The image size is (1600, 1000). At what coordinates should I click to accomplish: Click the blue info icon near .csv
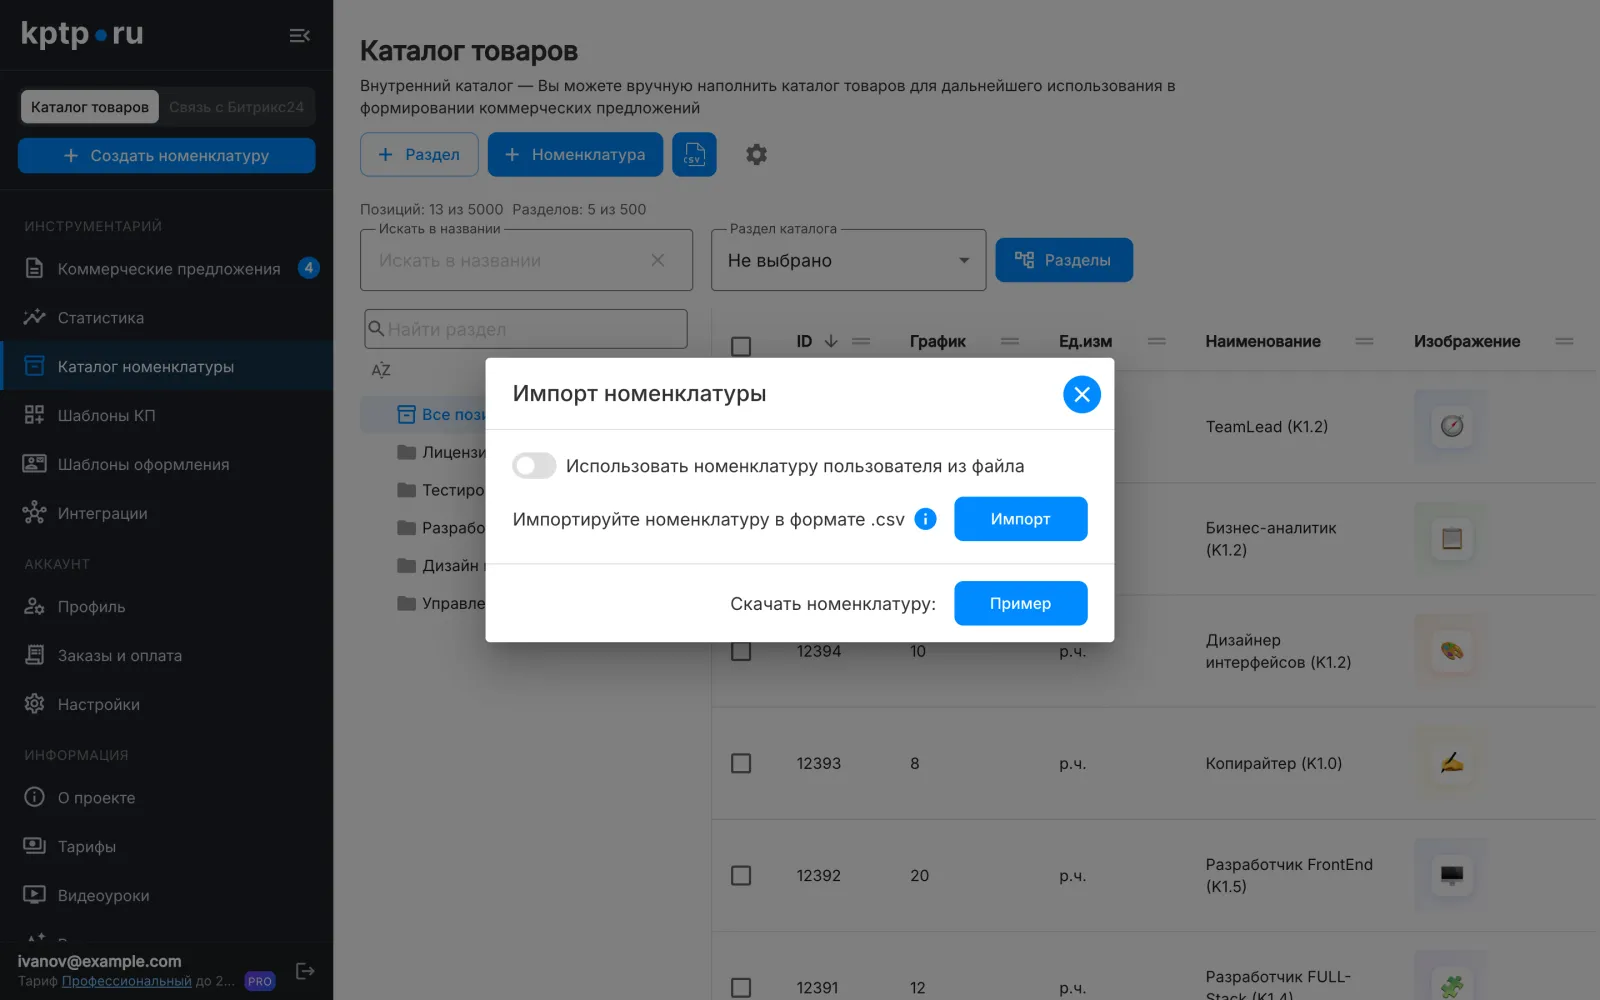point(926,519)
